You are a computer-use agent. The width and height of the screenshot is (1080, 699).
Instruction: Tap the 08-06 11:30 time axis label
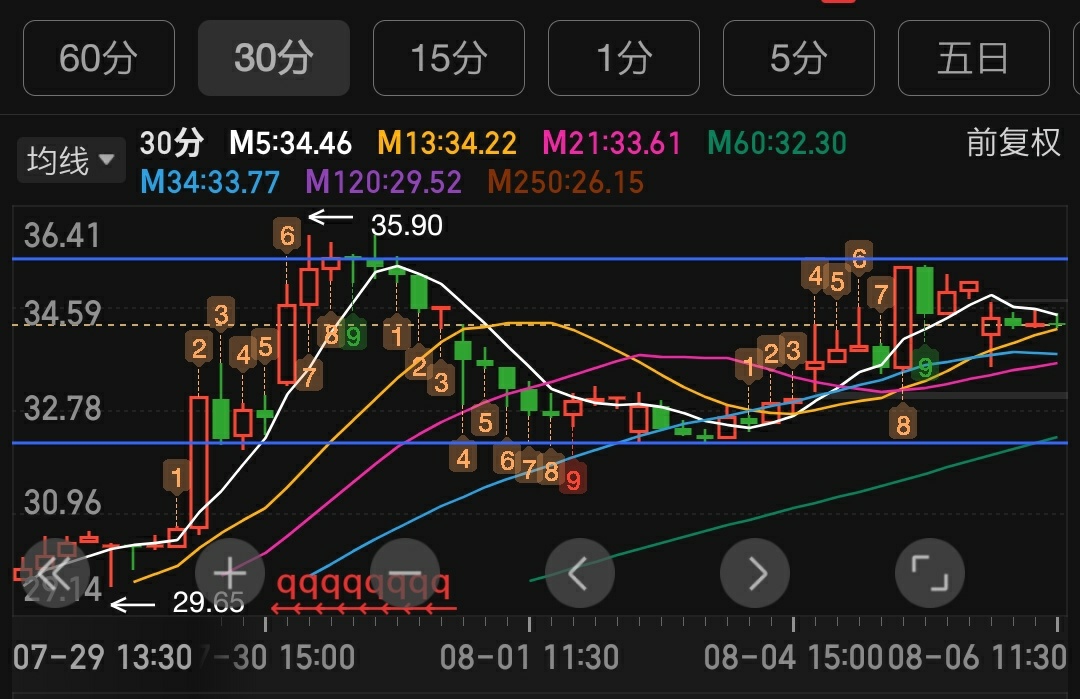click(977, 657)
